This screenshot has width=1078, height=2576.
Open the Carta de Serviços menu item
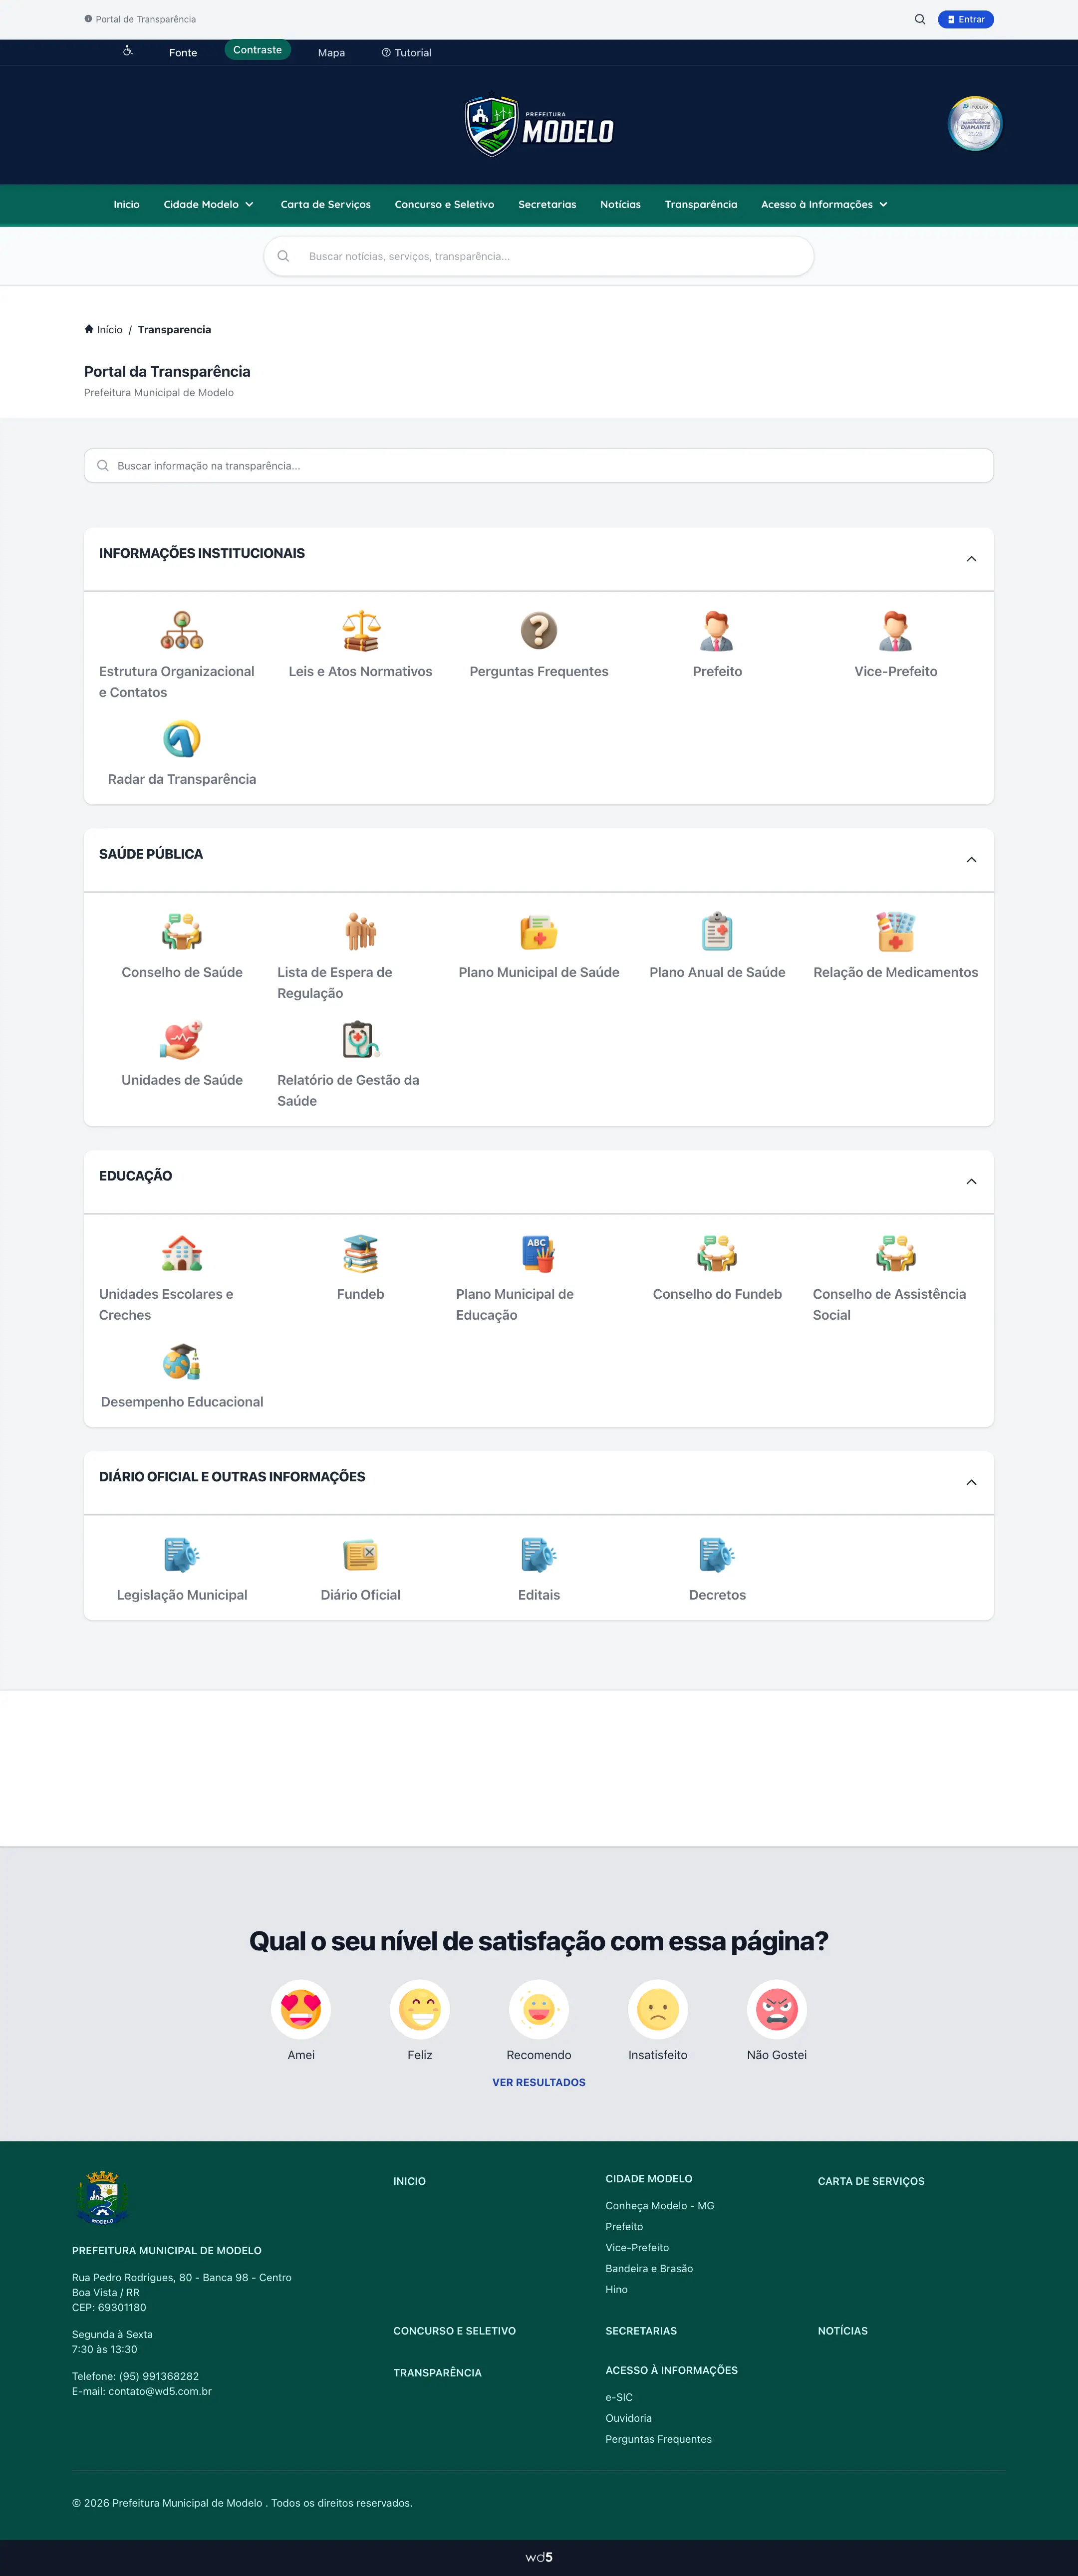point(326,204)
